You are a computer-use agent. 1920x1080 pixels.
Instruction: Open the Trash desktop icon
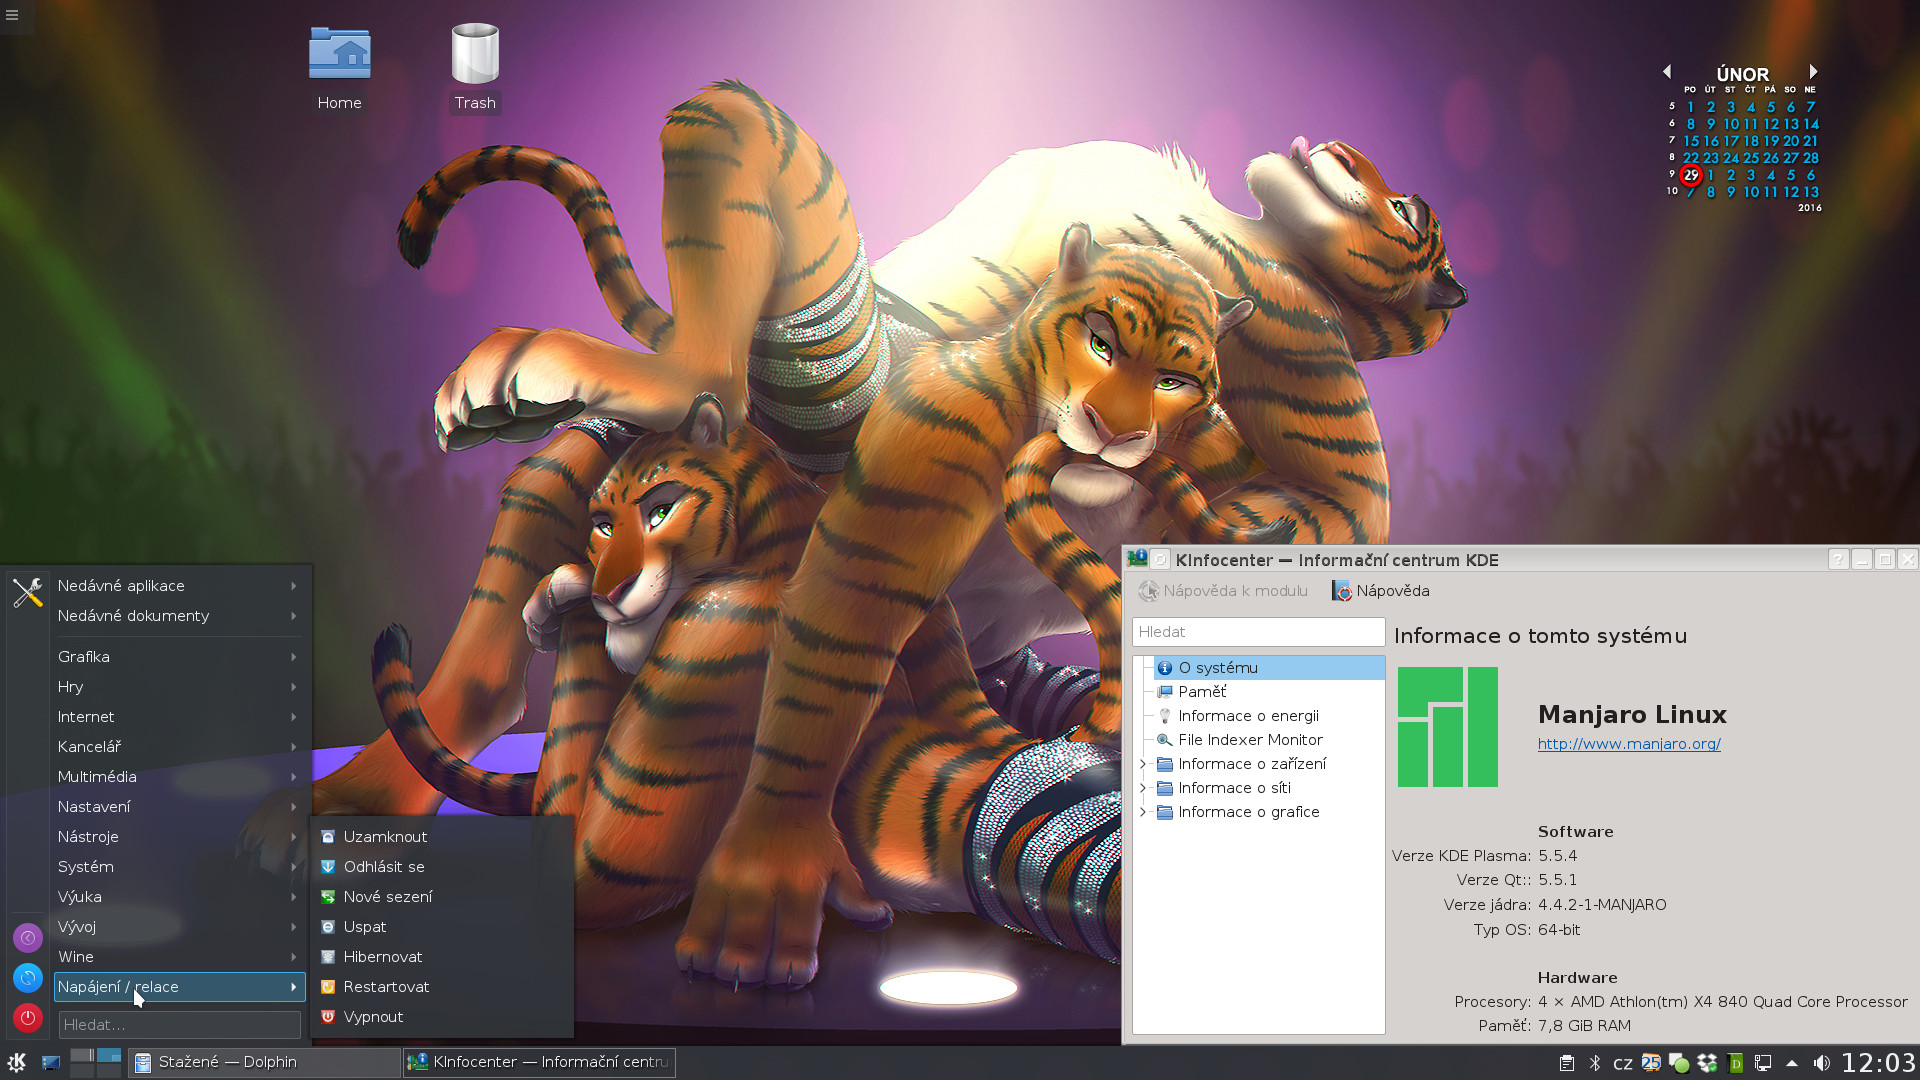[x=475, y=68]
